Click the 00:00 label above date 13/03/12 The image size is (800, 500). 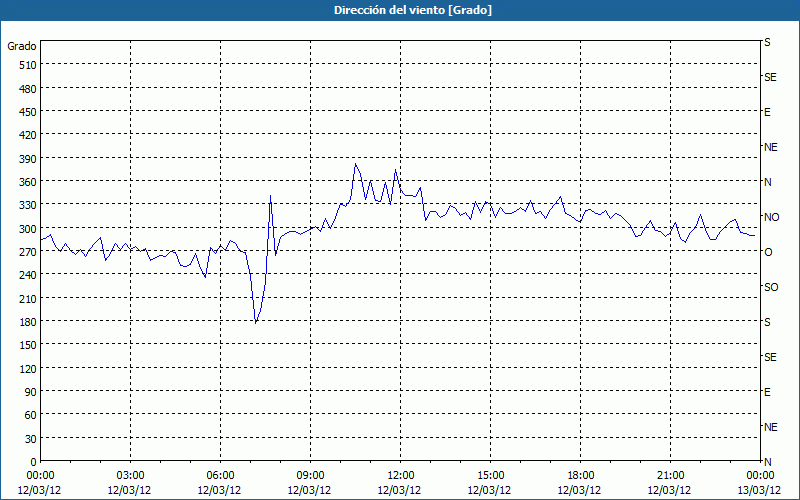tap(760, 476)
